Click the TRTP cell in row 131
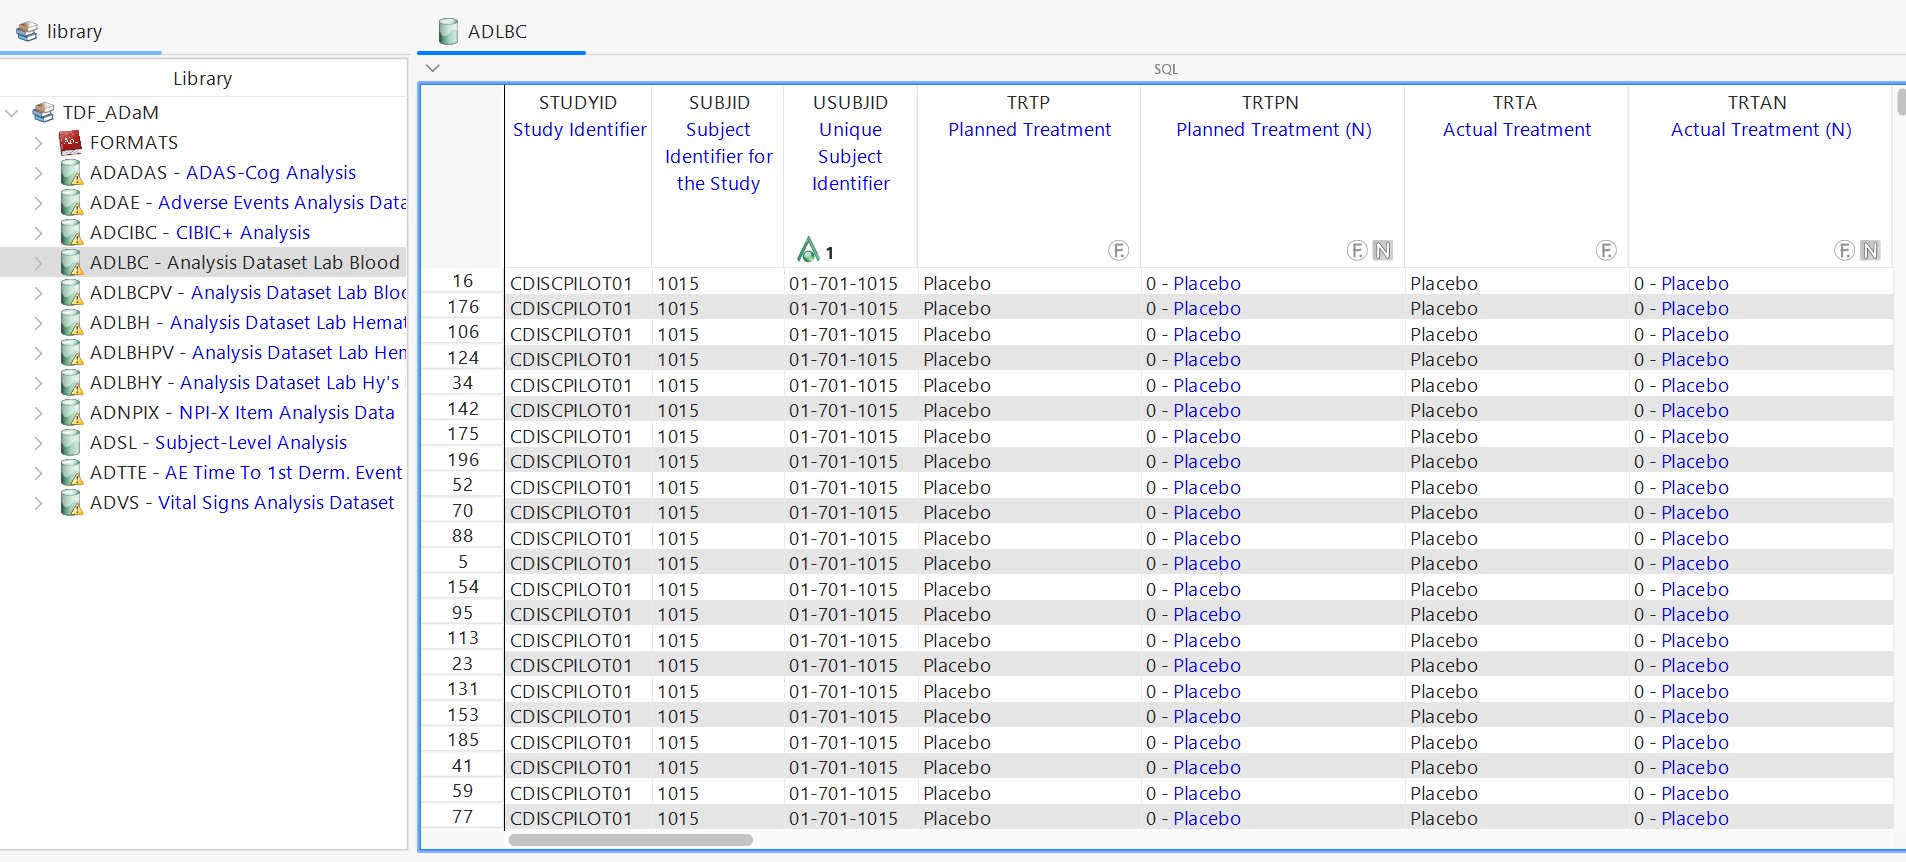1906x862 pixels. (1029, 691)
